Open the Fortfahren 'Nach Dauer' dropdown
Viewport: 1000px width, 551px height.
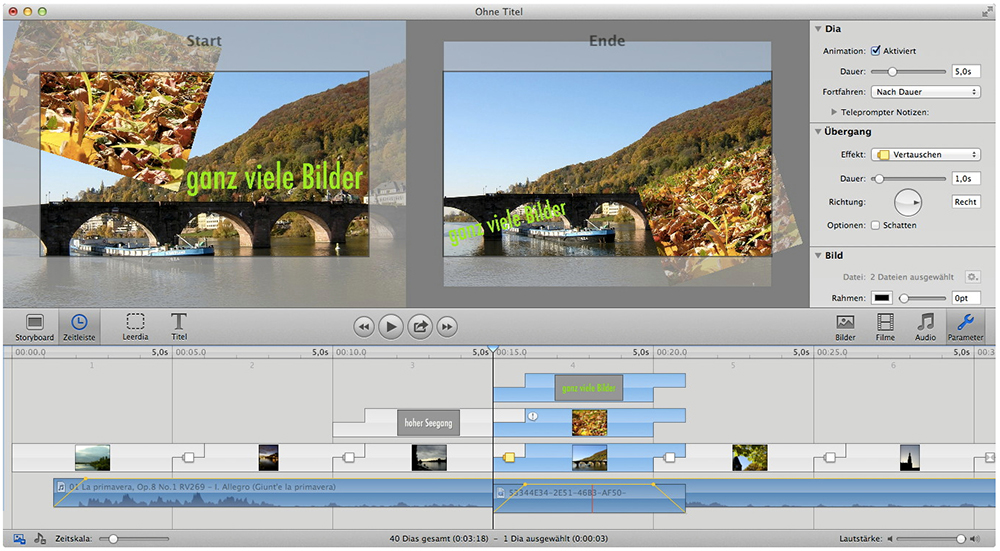tap(925, 92)
